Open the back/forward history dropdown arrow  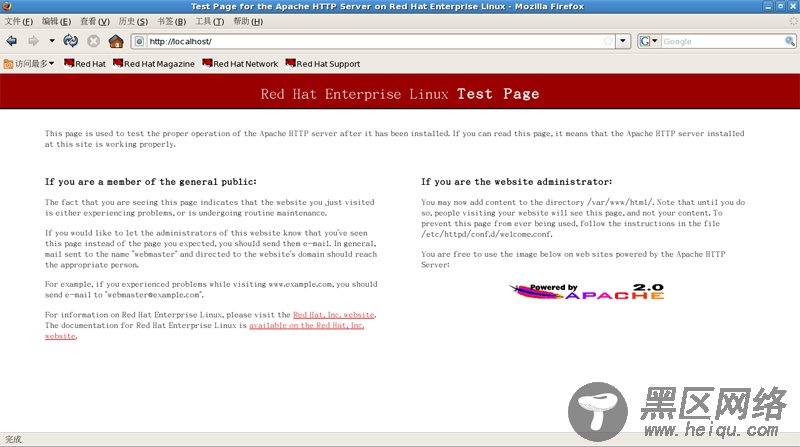coord(52,41)
